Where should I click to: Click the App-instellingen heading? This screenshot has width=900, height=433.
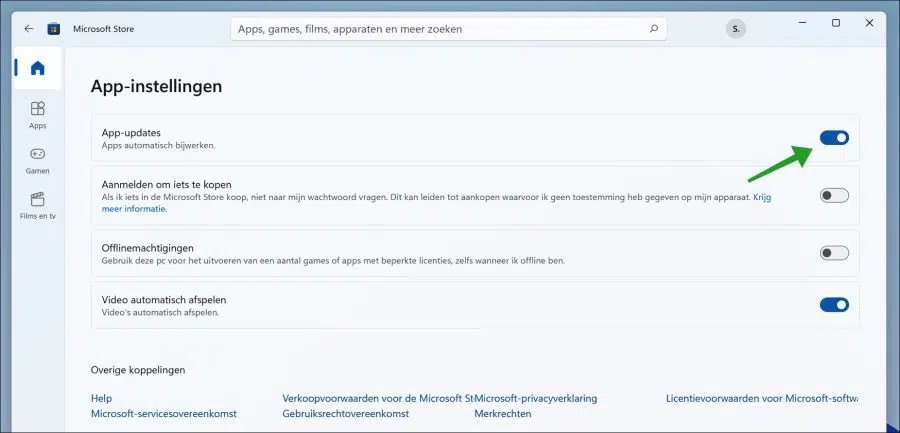156,86
